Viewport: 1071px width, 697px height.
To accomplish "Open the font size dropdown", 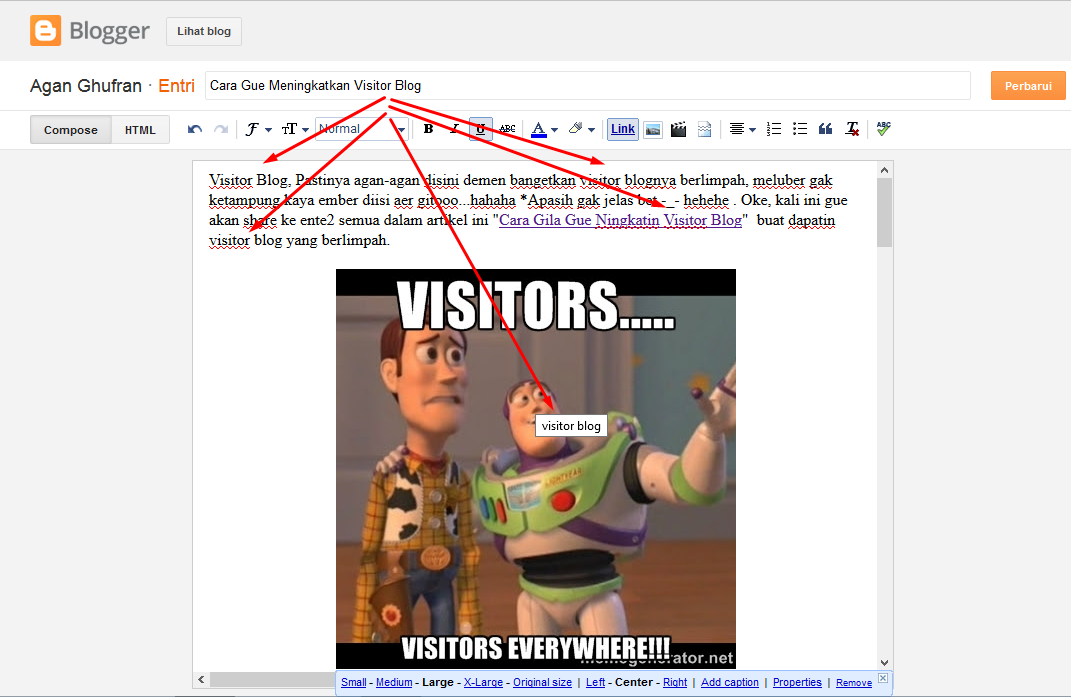I will tap(295, 129).
